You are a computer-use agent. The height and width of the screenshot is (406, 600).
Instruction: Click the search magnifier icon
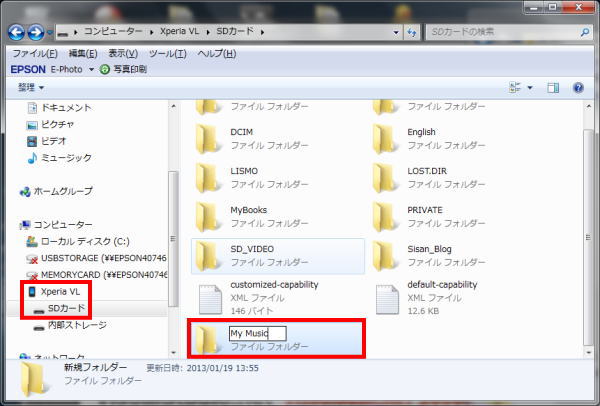click(x=585, y=33)
